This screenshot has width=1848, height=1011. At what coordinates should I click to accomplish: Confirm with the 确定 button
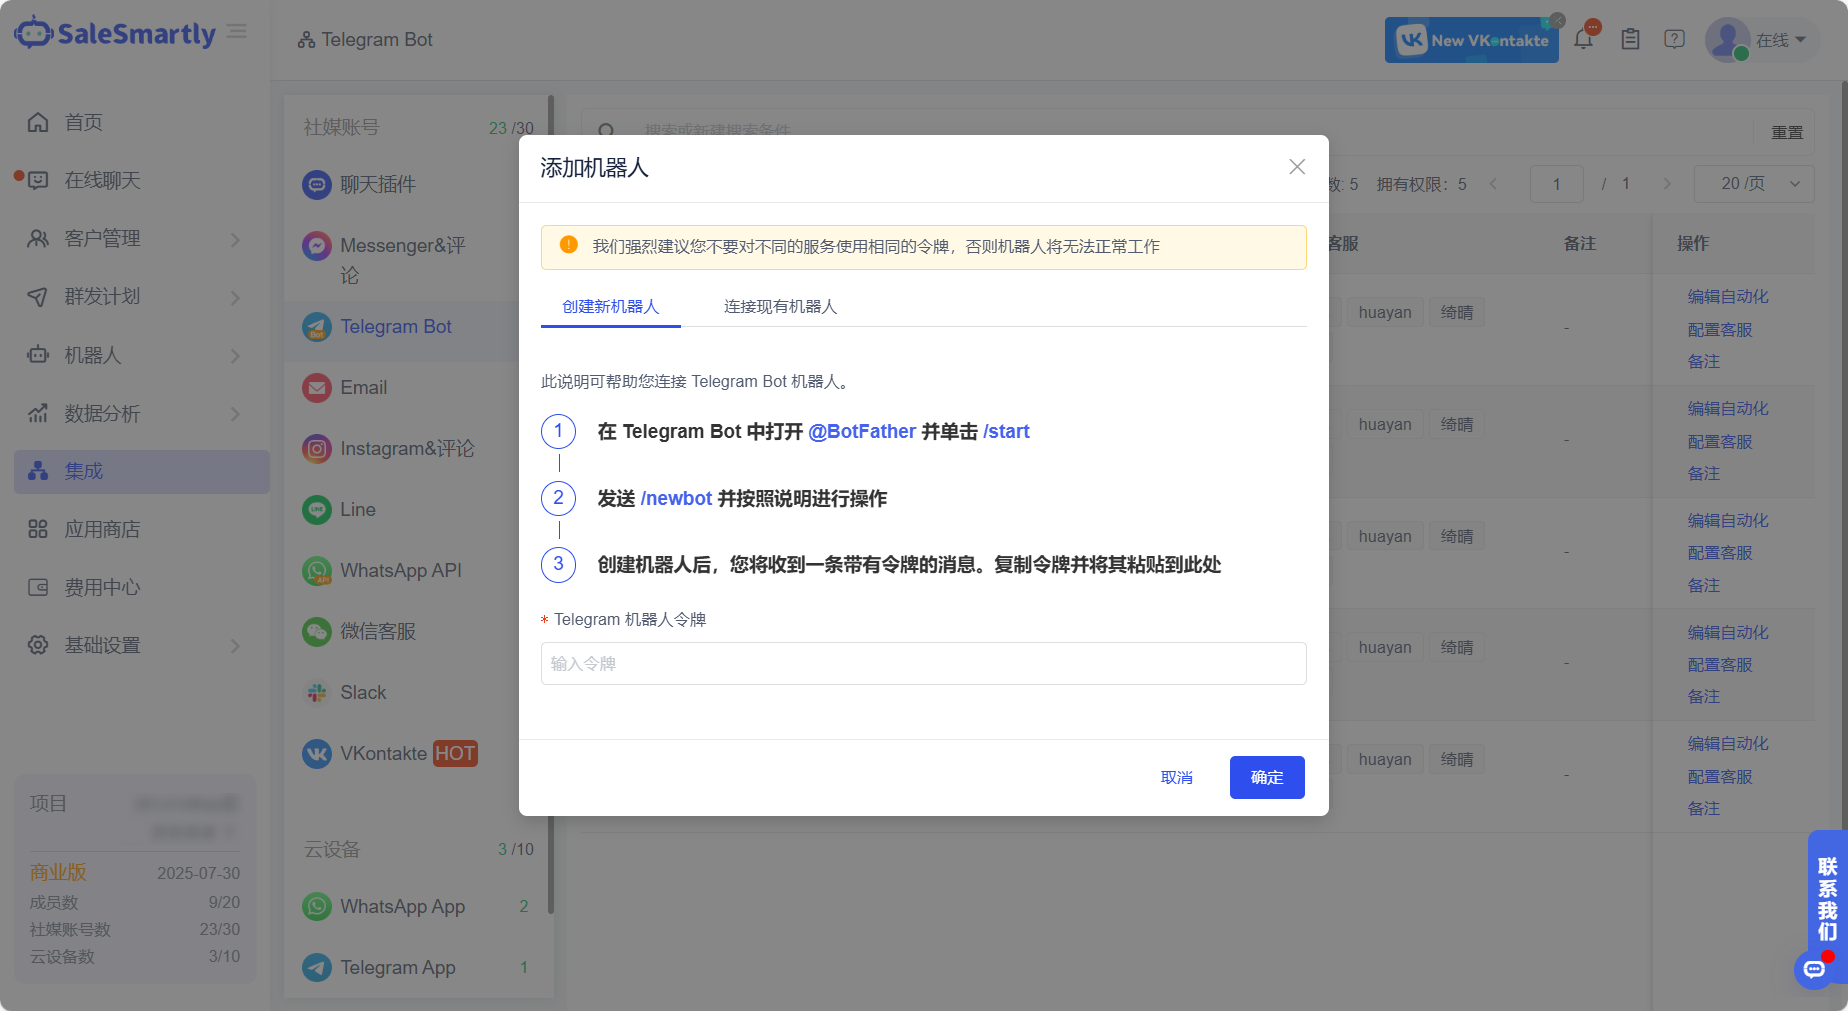1267,777
